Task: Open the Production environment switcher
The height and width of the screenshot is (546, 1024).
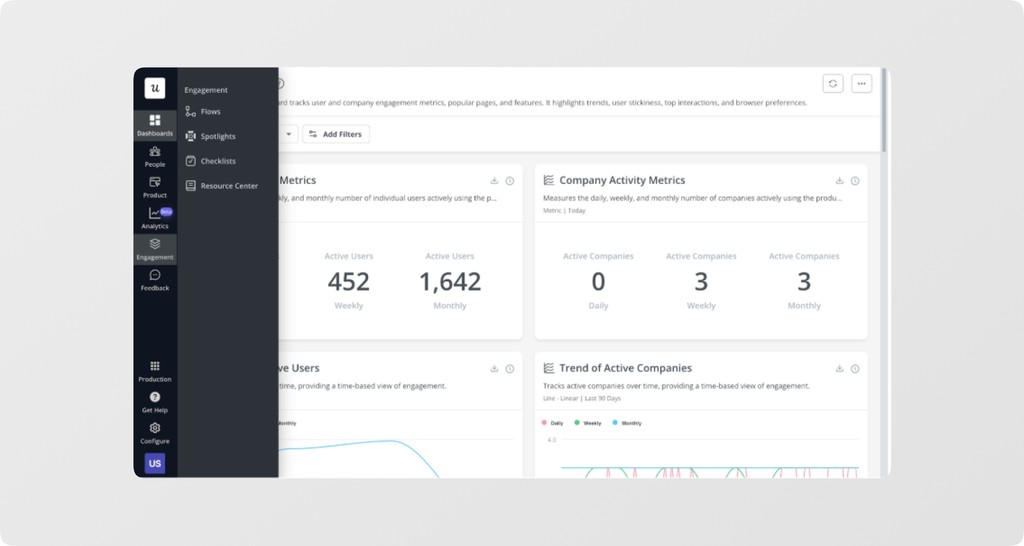Action: tap(155, 372)
